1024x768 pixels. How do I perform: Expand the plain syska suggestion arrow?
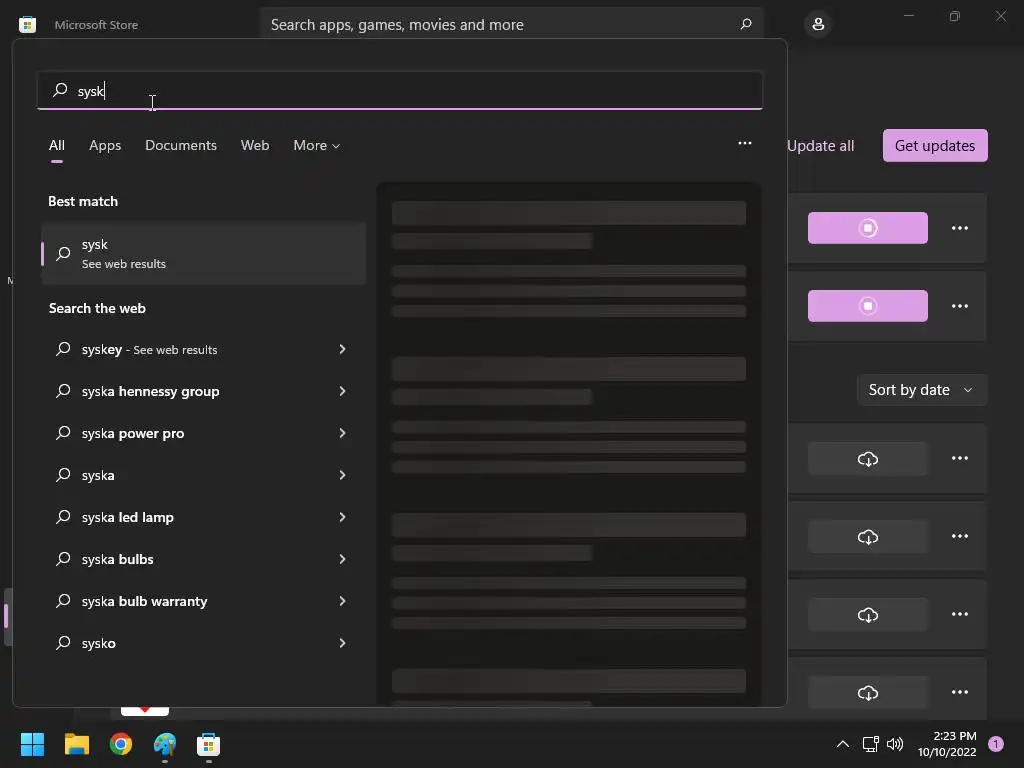342,475
